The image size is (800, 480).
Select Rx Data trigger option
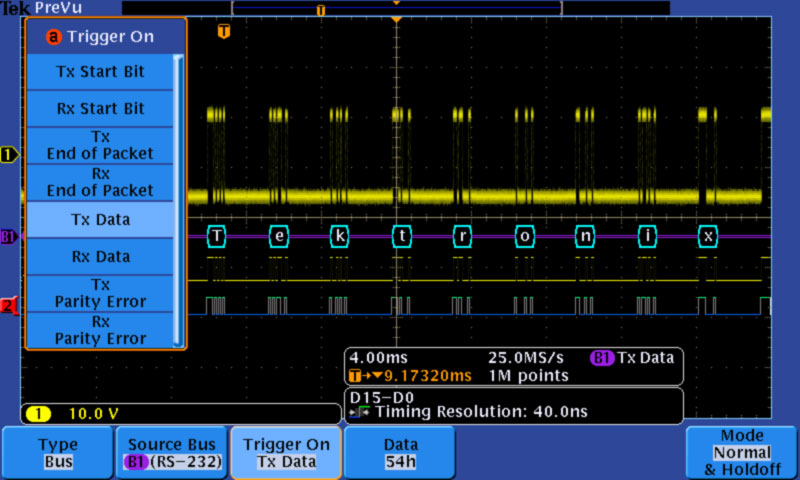click(100, 257)
